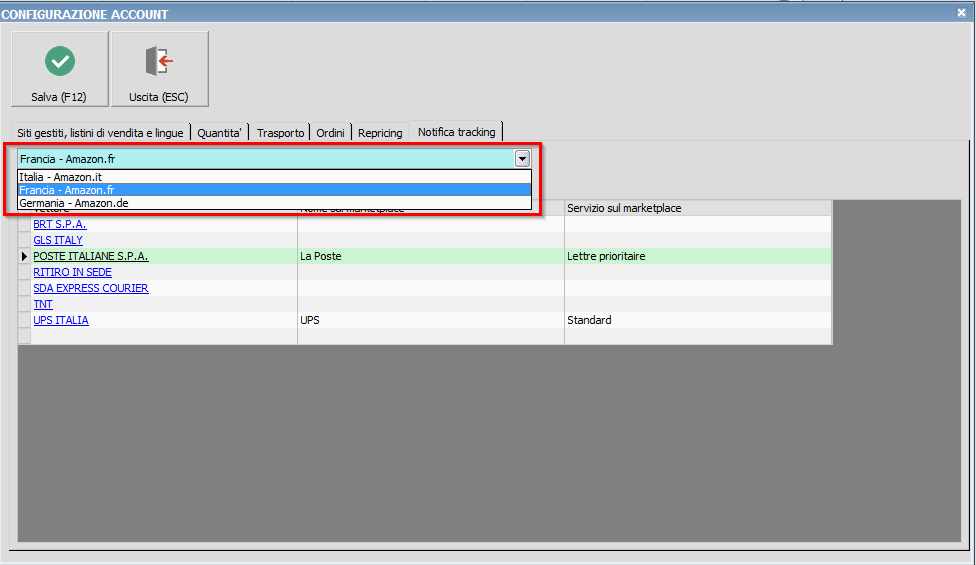
Task: Switch to Siti gestiti, listini di vendita e lingue tab
Action: pos(100,133)
